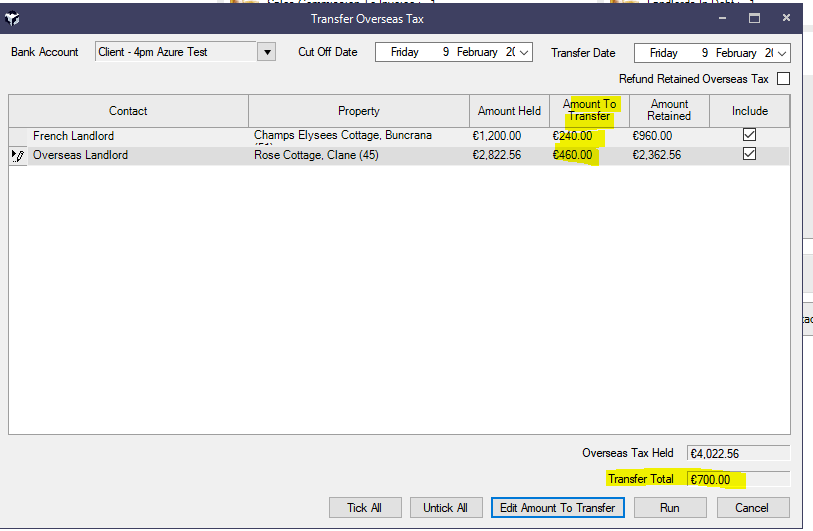Click the application logo icon in title bar
The width and height of the screenshot is (813, 531).
click(12, 18)
